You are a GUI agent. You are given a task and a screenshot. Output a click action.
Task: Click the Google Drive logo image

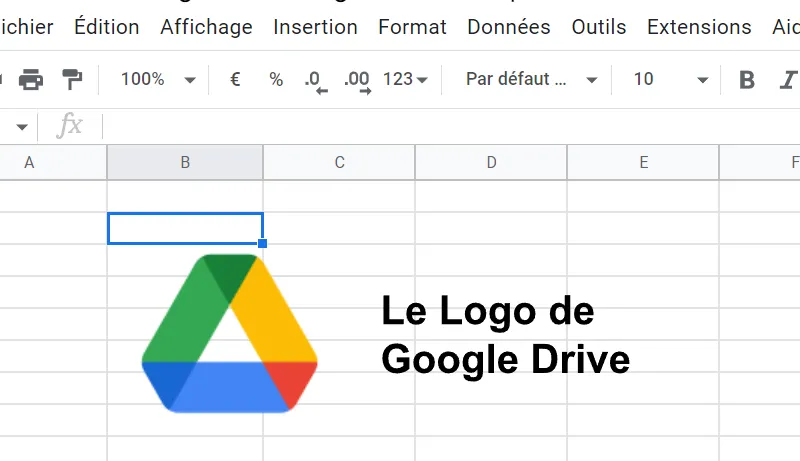[230, 334]
